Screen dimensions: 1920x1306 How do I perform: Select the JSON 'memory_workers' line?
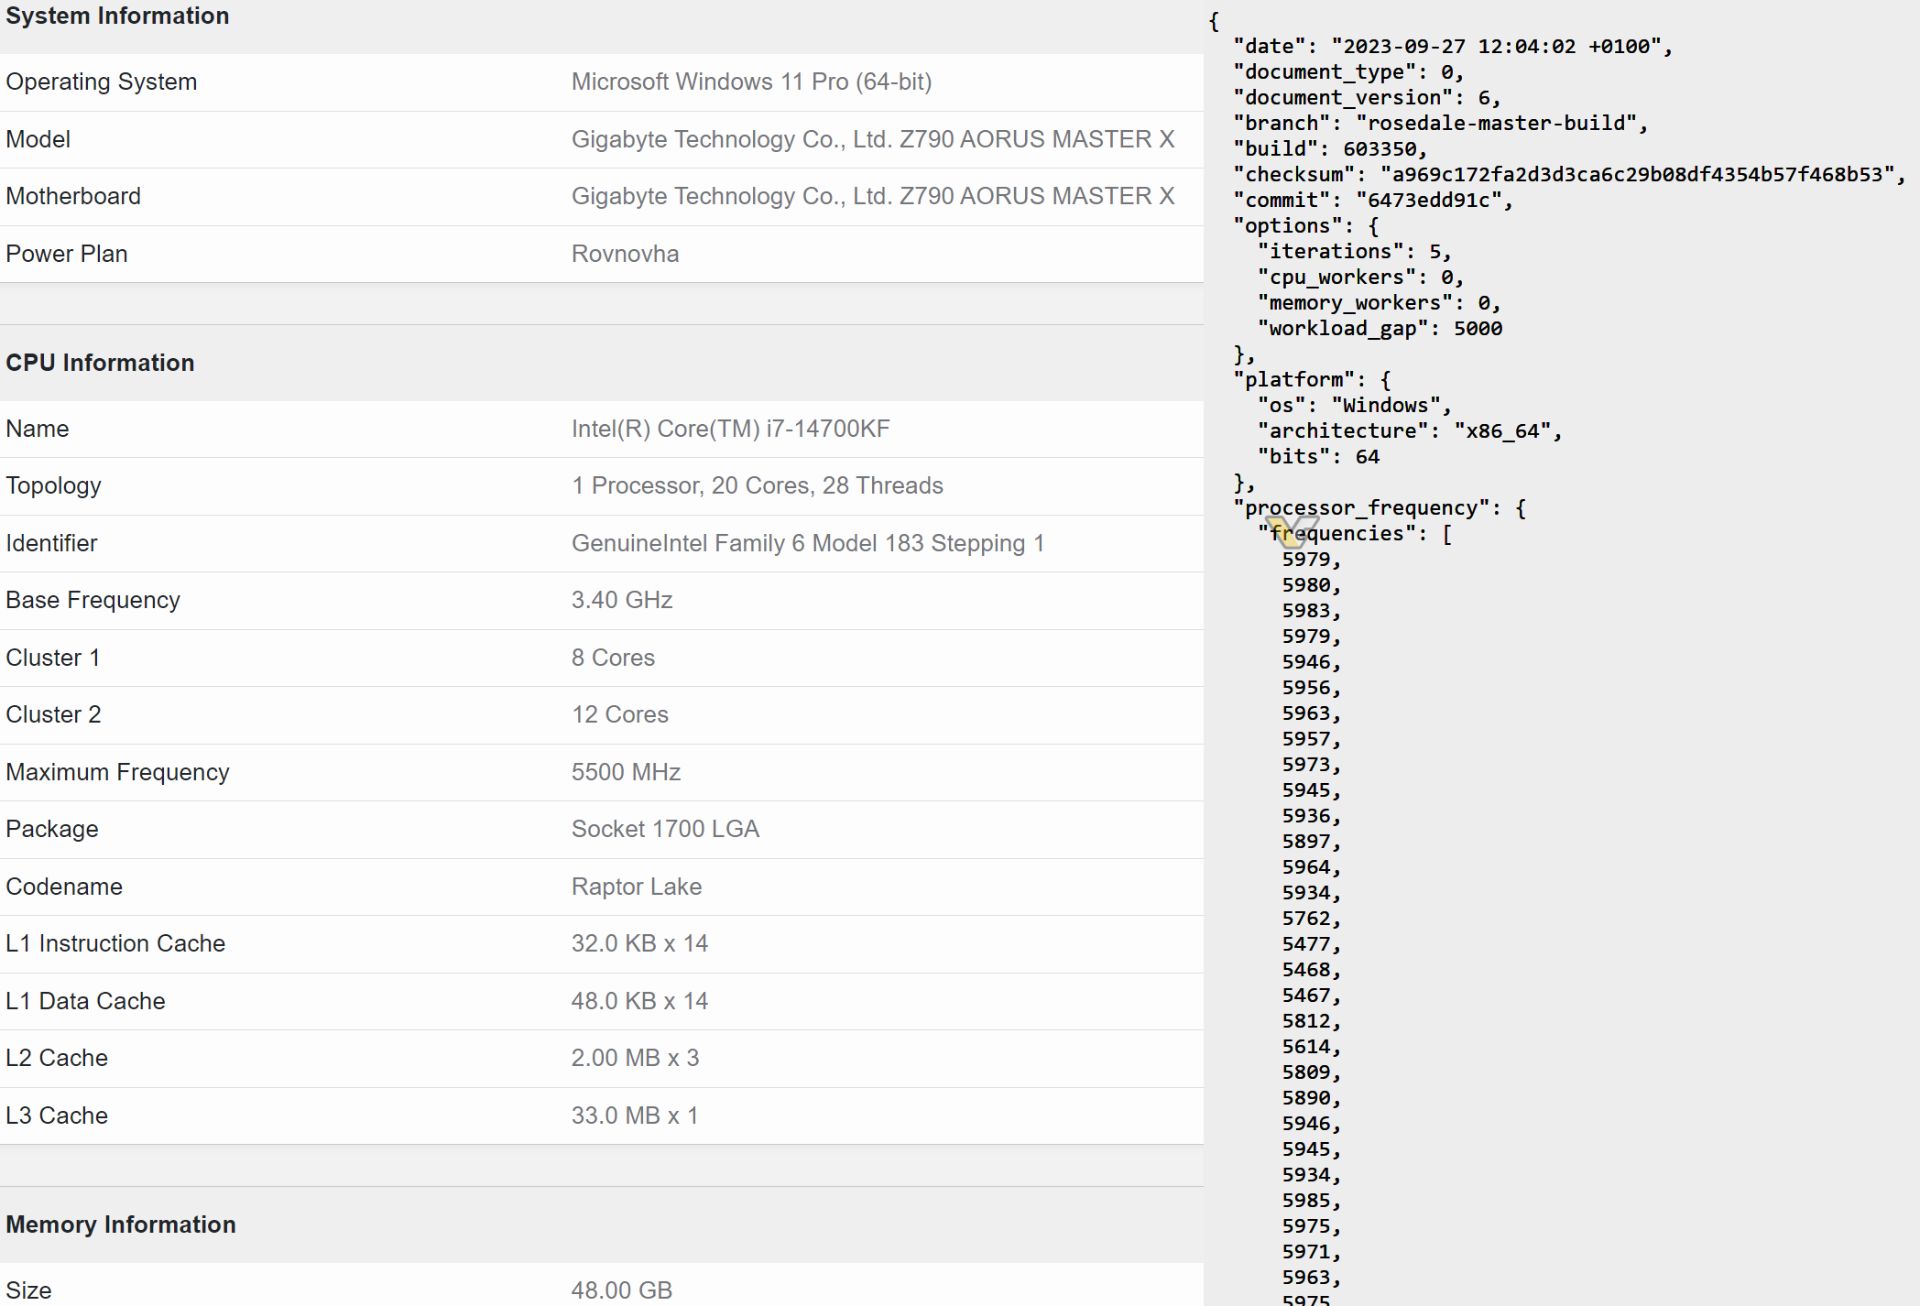pos(1379,303)
